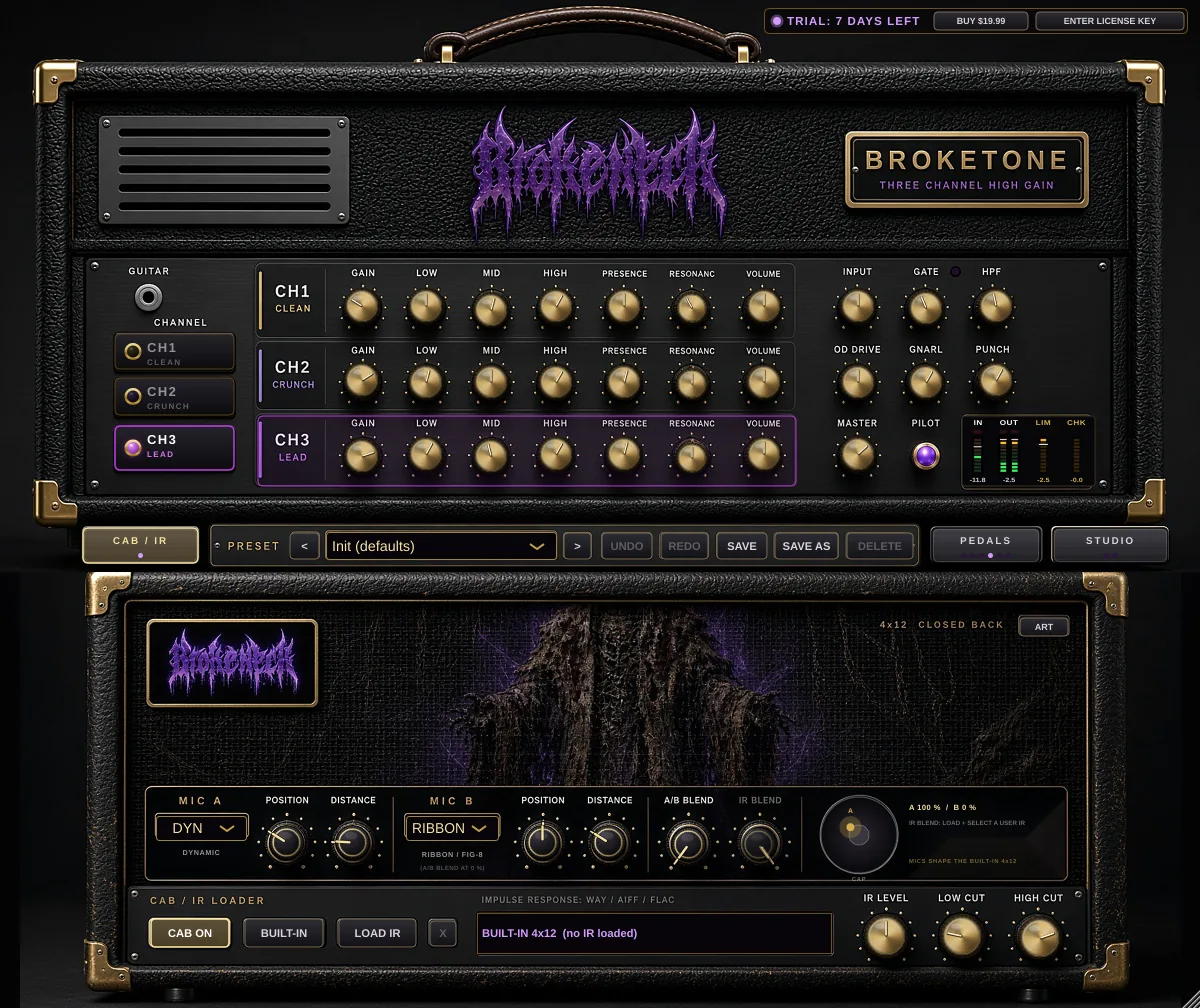The image size is (1200, 1008).
Task: Click the CH2 Crunch LOW knob
Action: point(427,382)
